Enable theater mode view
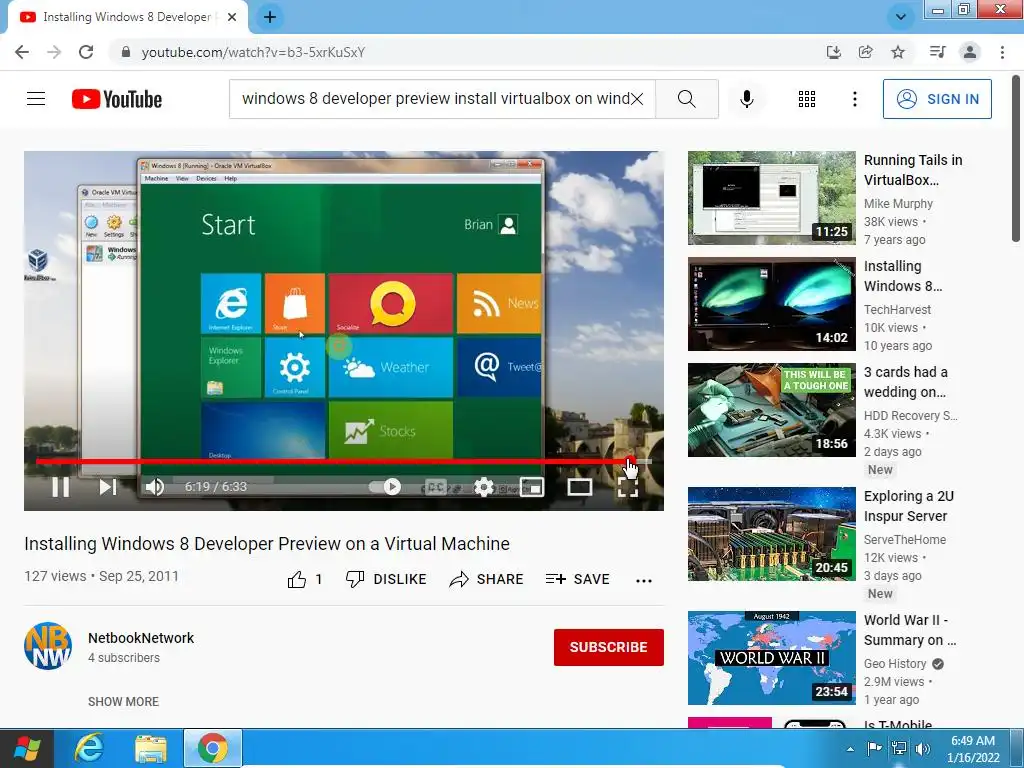Image resolution: width=1024 pixels, height=768 pixels. pyautogui.click(x=580, y=487)
